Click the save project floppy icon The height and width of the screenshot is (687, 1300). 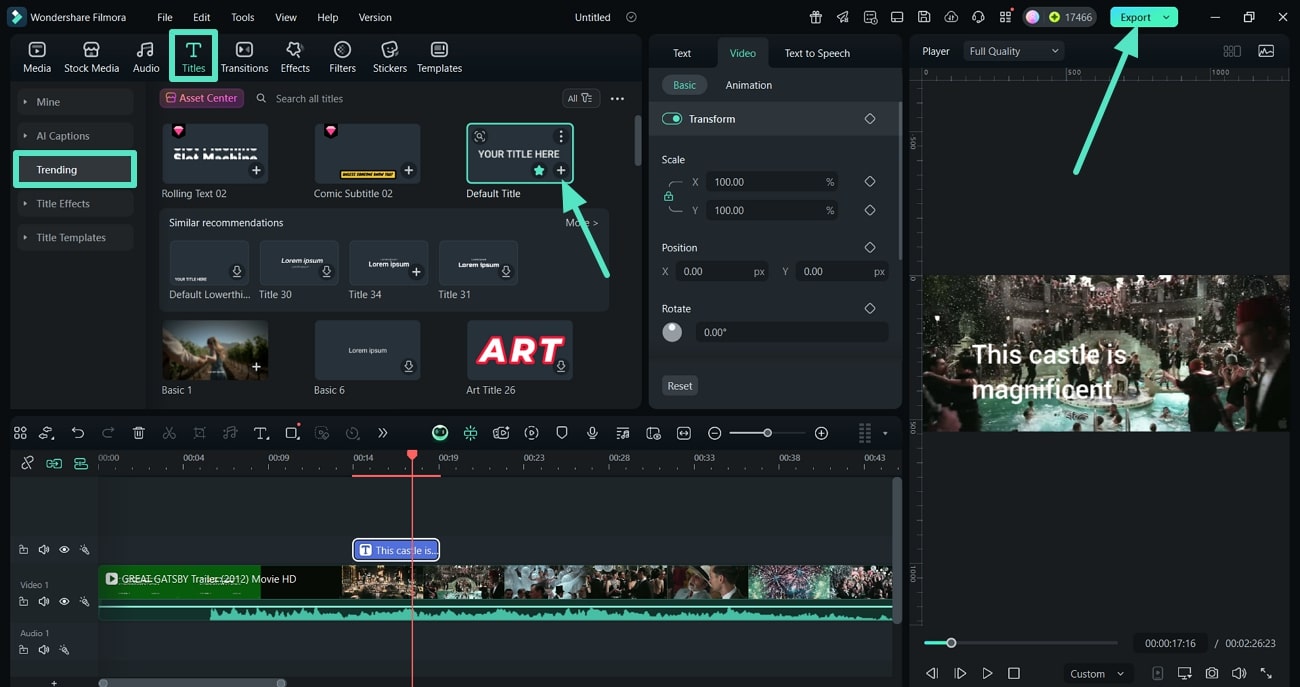[x=924, y=17]
